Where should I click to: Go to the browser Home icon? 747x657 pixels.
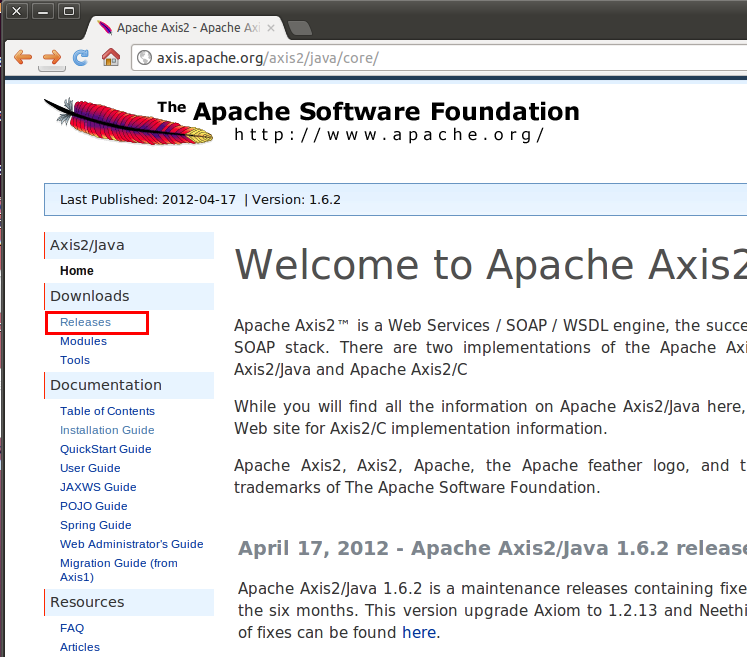click(x=111, y=57)
